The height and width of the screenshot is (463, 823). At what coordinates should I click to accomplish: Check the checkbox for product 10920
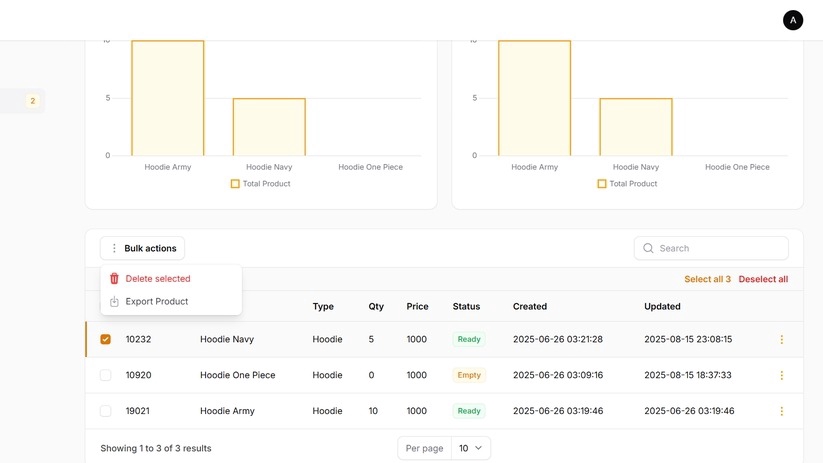[x=105, y=375]
